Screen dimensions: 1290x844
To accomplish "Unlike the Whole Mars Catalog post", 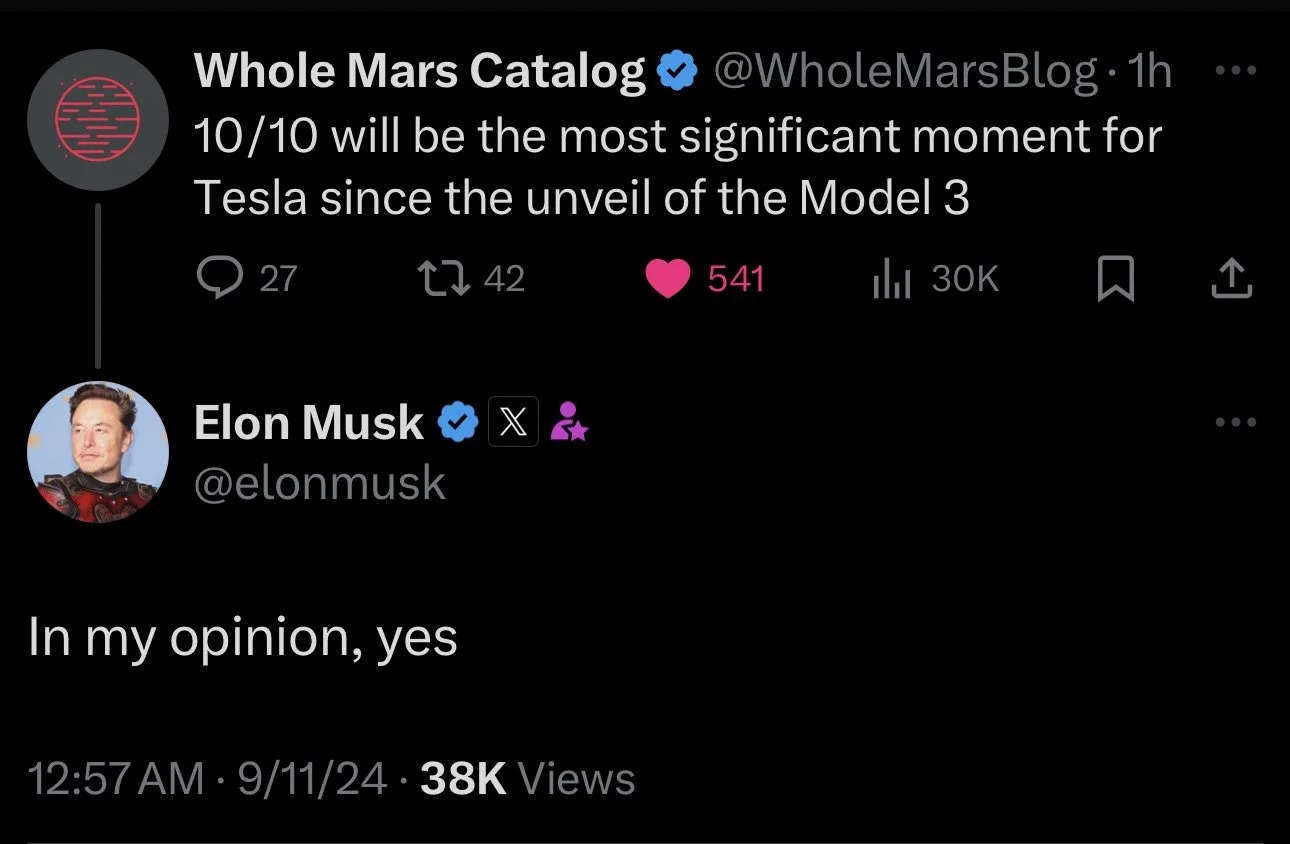I will click(667, 278).
